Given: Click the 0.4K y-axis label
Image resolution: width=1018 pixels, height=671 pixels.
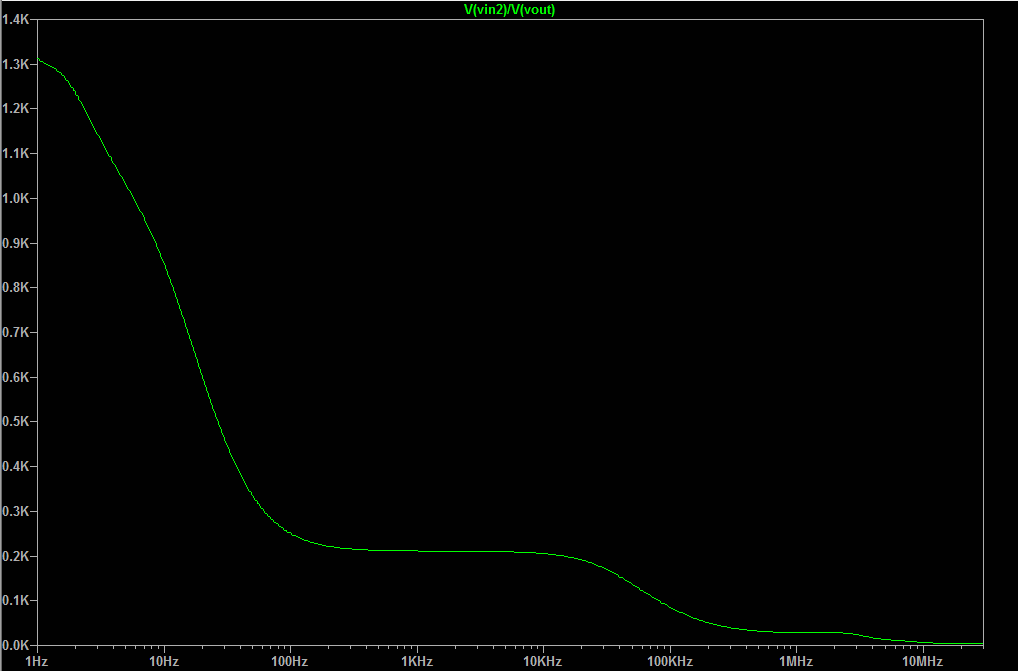Looking at the screenshot, I should (x=16, y=467).
